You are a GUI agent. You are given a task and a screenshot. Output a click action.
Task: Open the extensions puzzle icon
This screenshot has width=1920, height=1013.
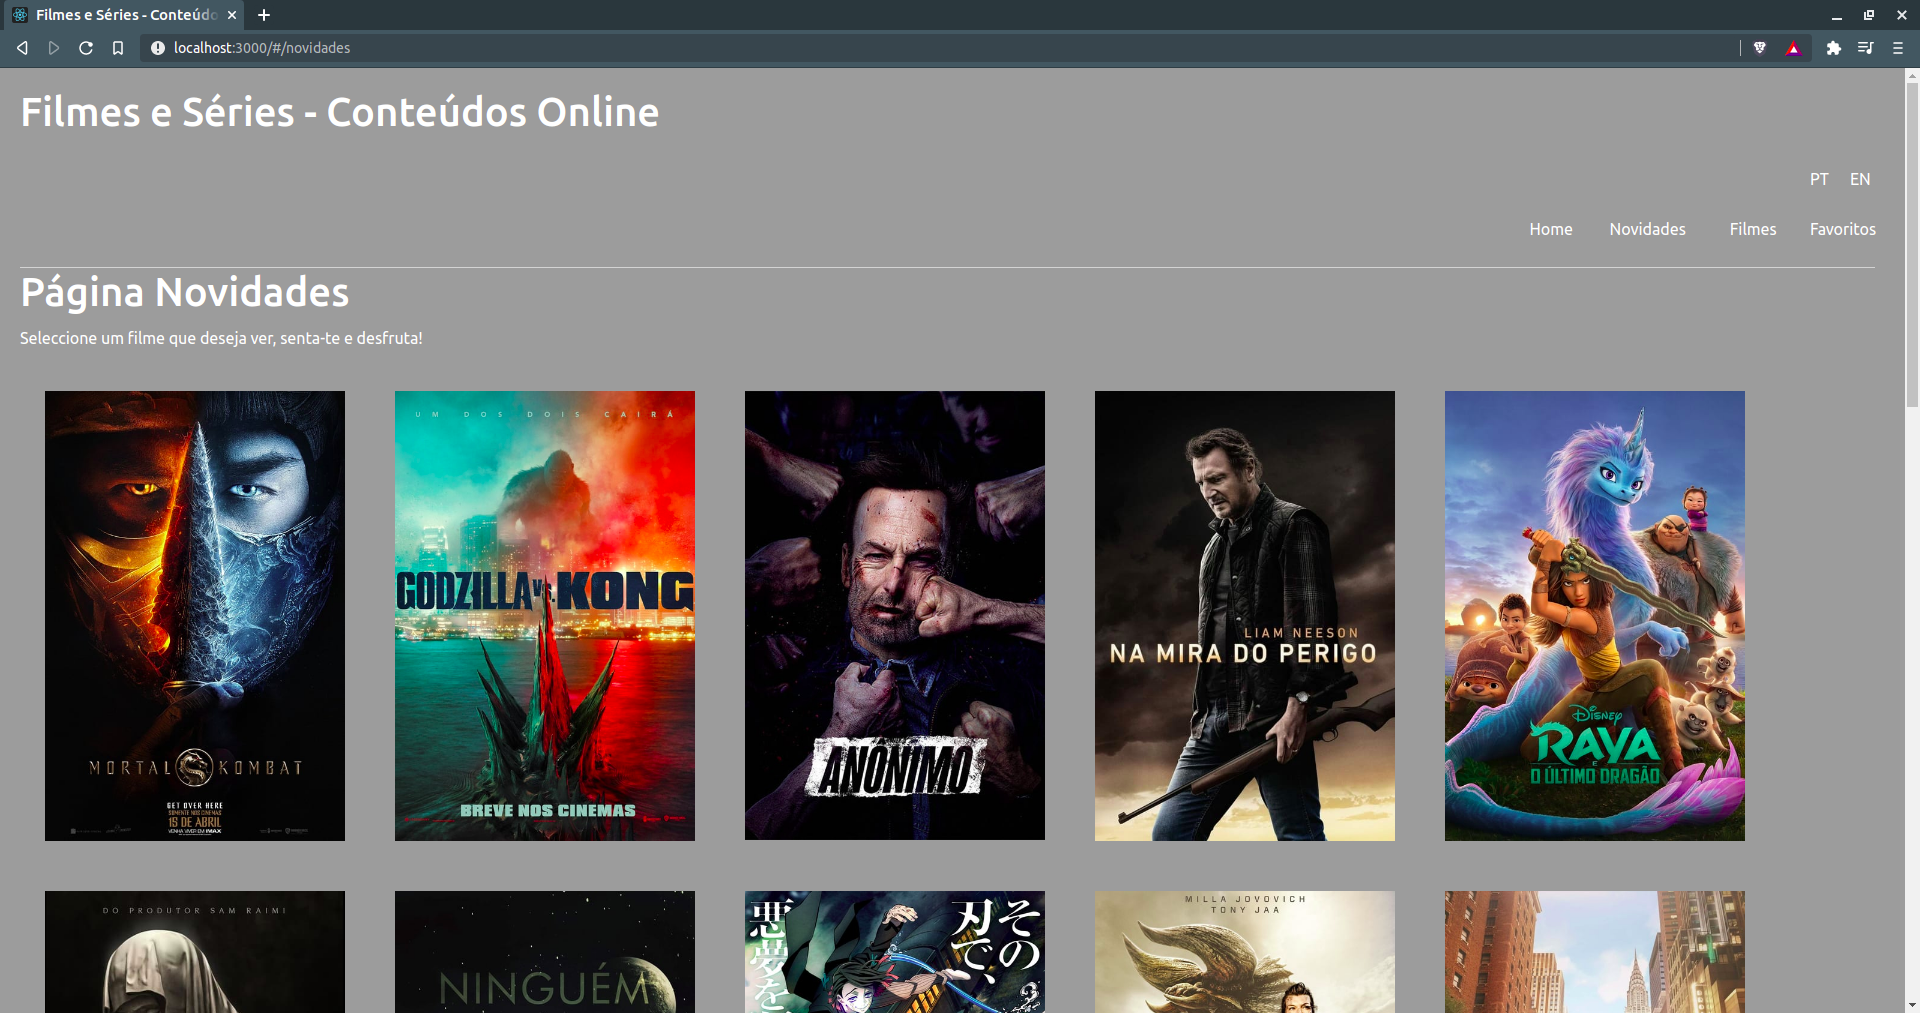coord(1833,48)
